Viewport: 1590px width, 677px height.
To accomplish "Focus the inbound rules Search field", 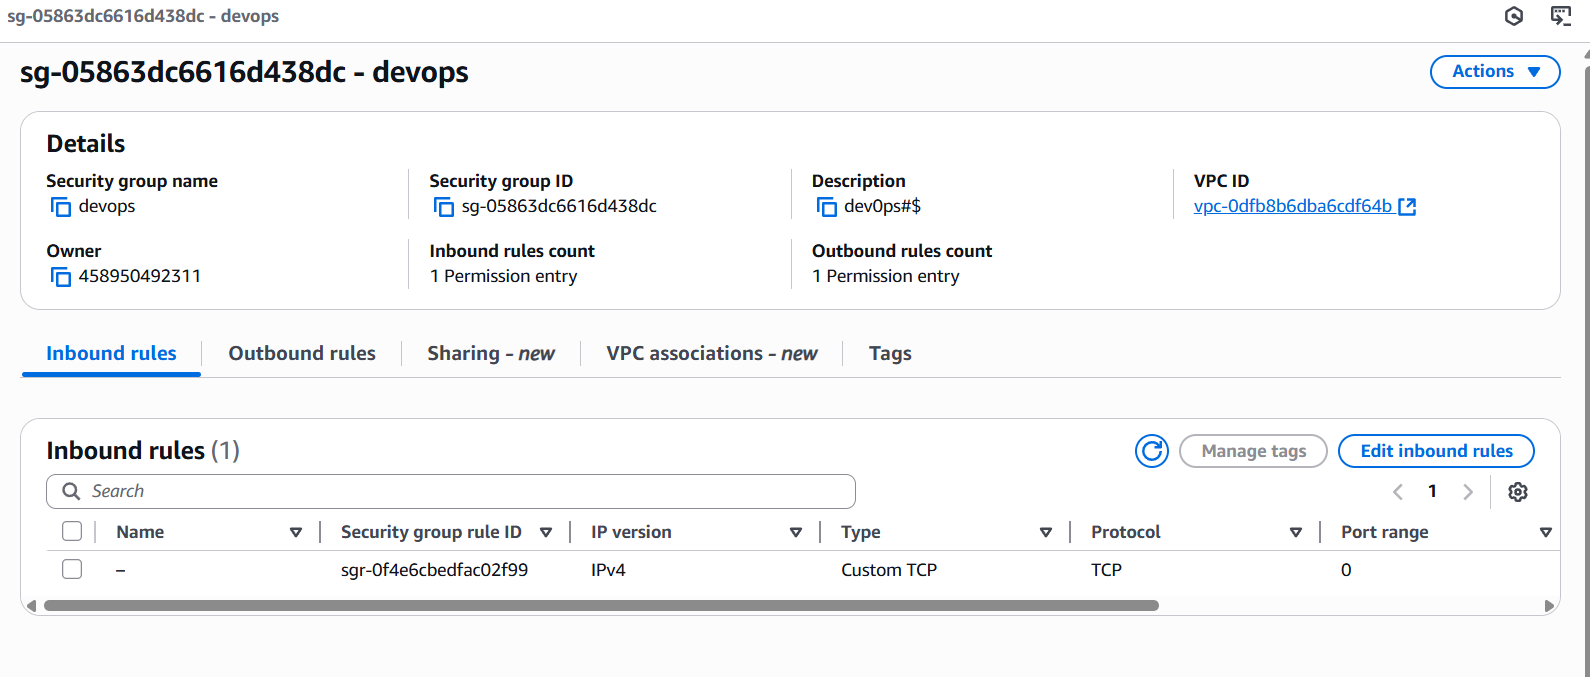I will 451,491.
